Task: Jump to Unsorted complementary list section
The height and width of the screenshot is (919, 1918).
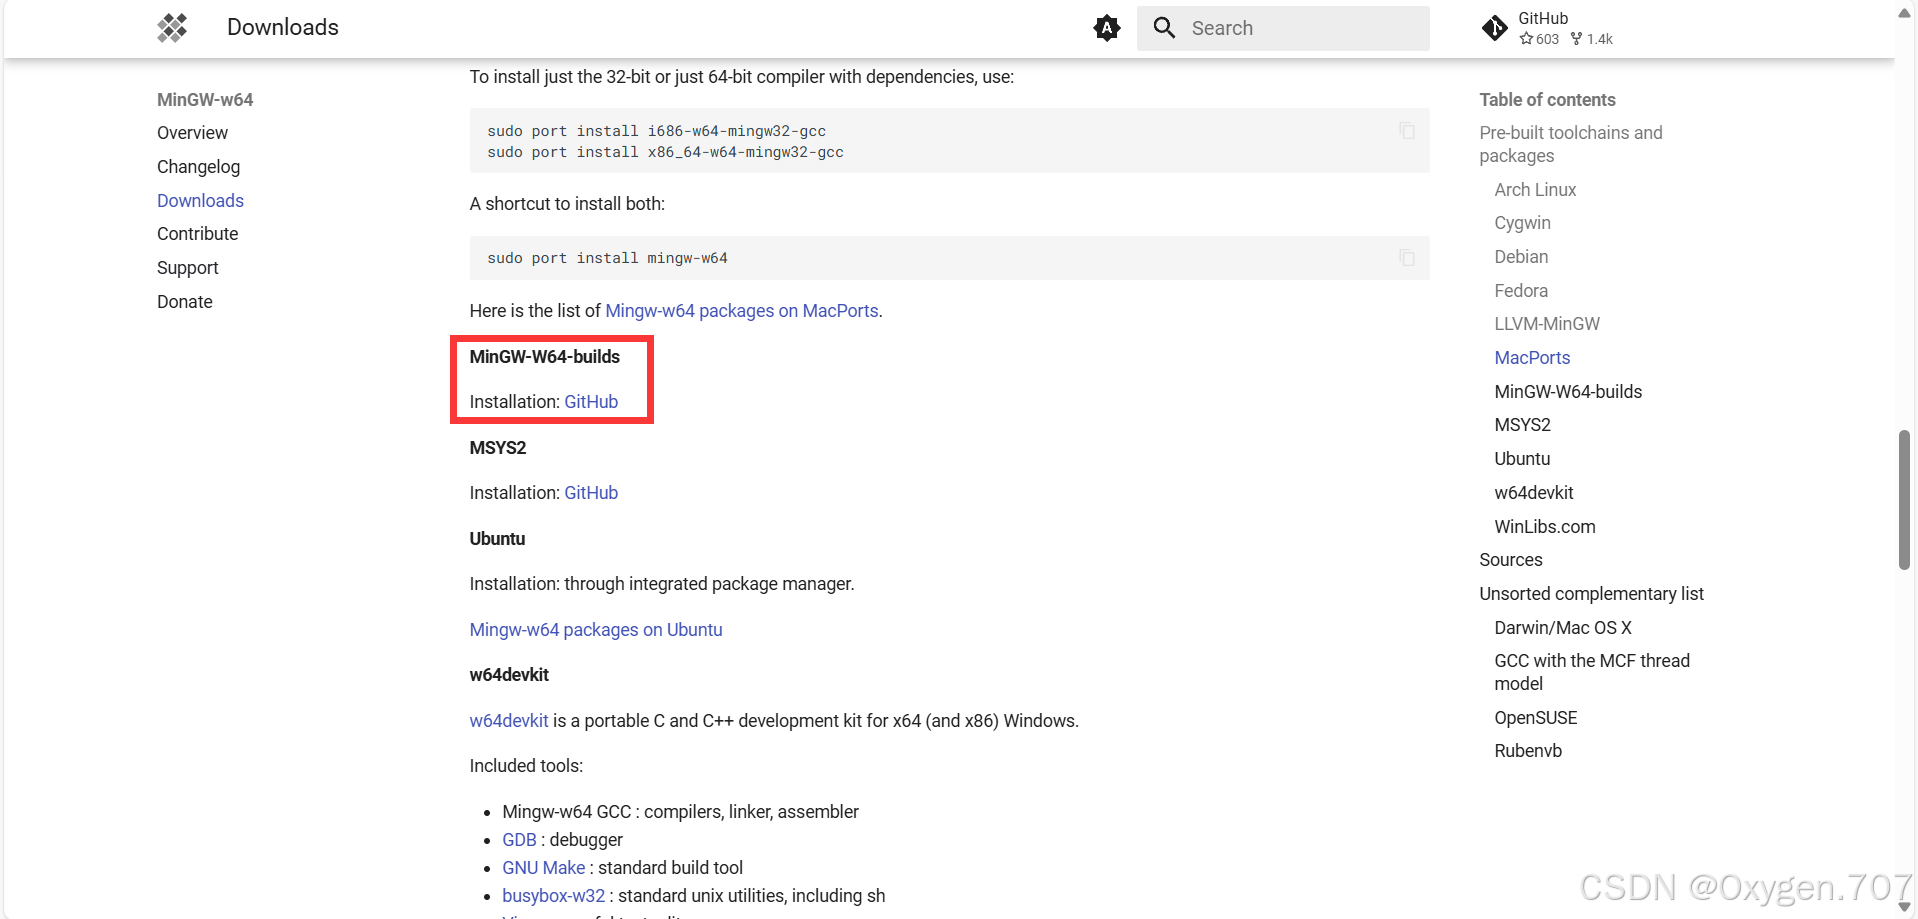Action: point(1591,594)
